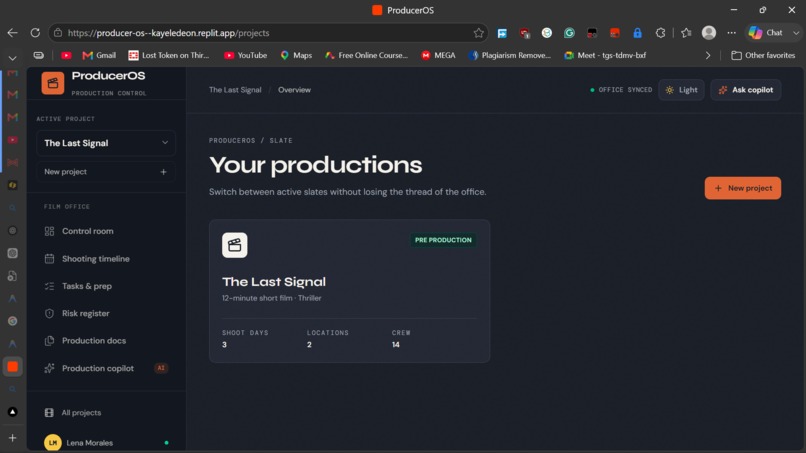The height and width of the screenshot is (453, 806).
Task: Click the browser address bar URL
Action: click(x=168, y=33)
